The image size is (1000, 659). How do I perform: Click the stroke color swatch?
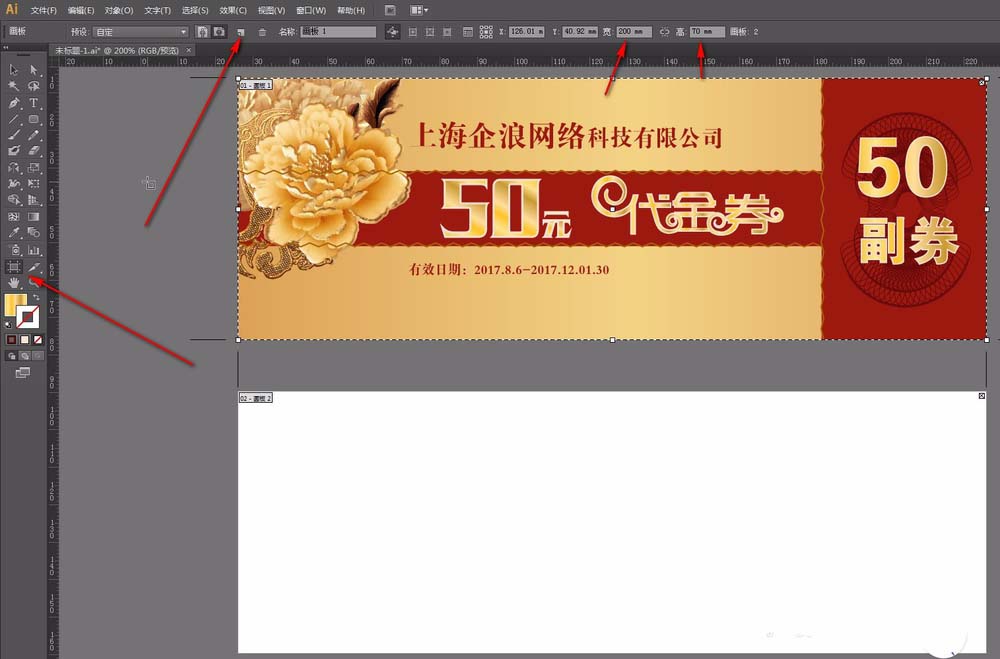point(27,317)
